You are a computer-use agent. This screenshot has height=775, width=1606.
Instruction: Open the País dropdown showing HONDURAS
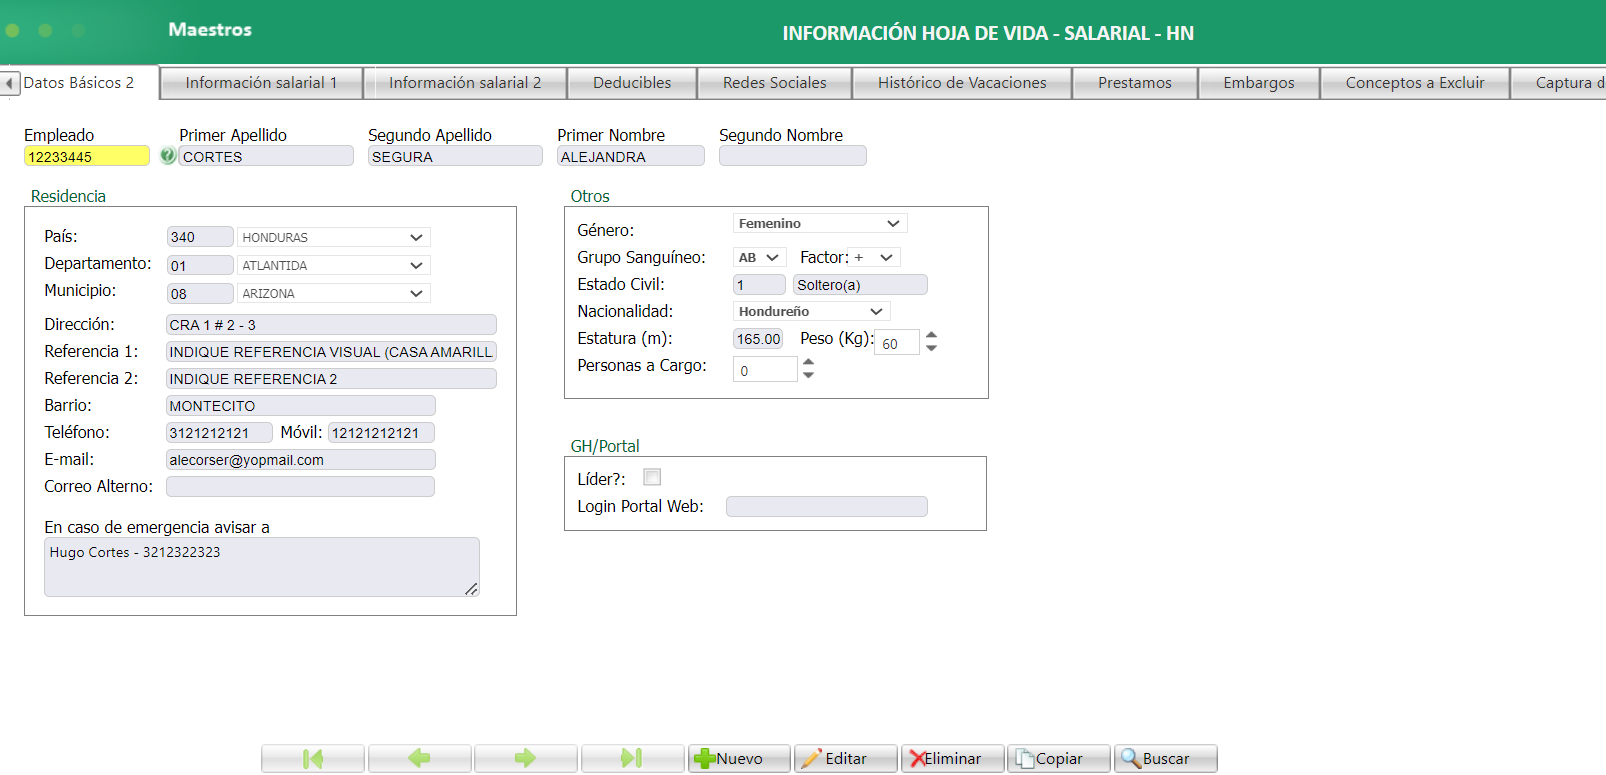334,237
